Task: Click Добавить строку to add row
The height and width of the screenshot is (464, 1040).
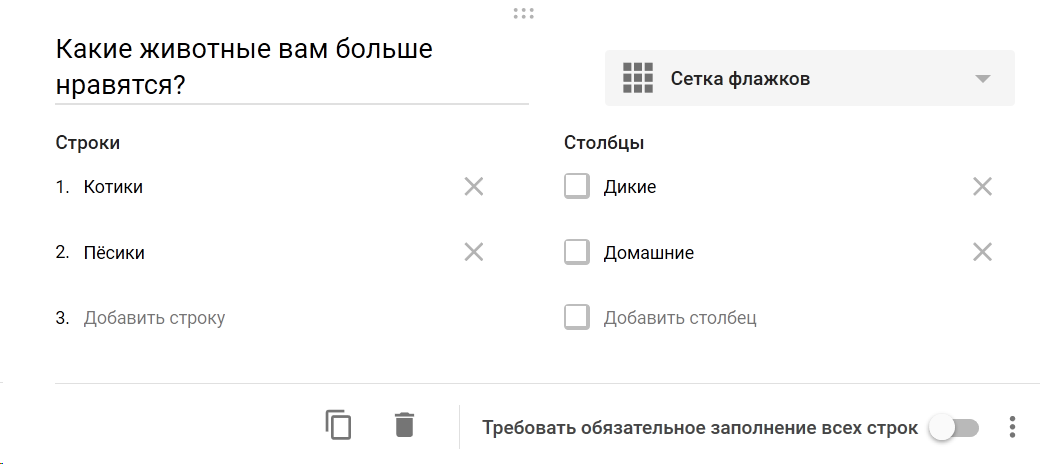Action: click(x=155, y=318)
